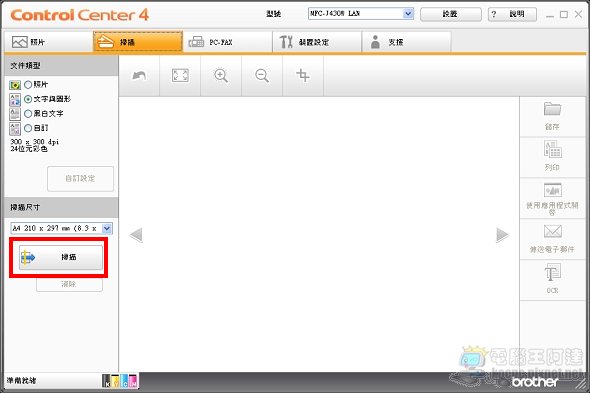590x393 pixels.
Task: Click the Ready (準備就緒) status text
Action: coord(21,381)
